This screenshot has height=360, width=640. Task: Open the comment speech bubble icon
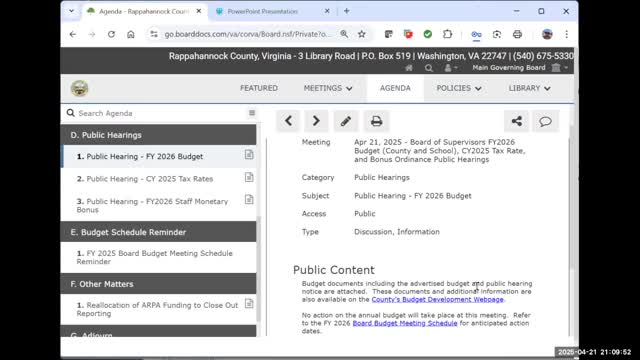tap(545, 121)
